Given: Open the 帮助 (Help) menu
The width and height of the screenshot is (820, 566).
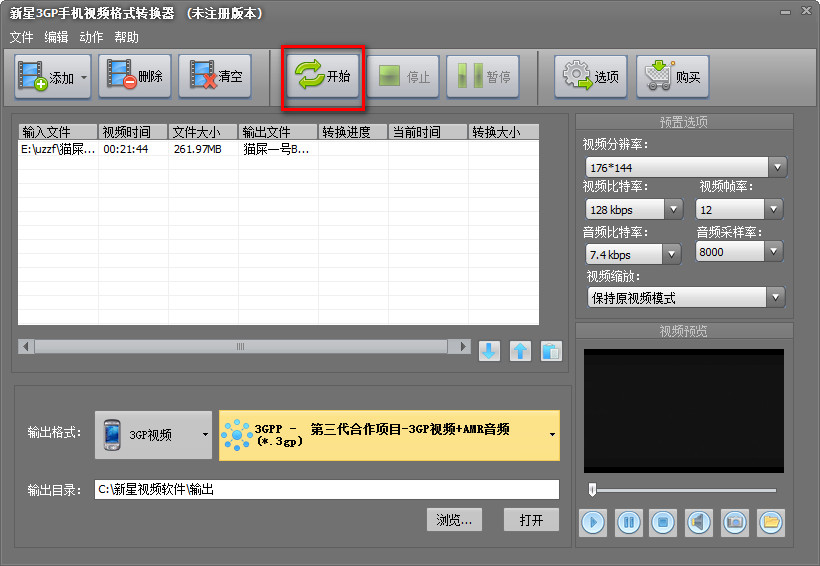Looking at the screenshot, I should (x=127, y=37).
